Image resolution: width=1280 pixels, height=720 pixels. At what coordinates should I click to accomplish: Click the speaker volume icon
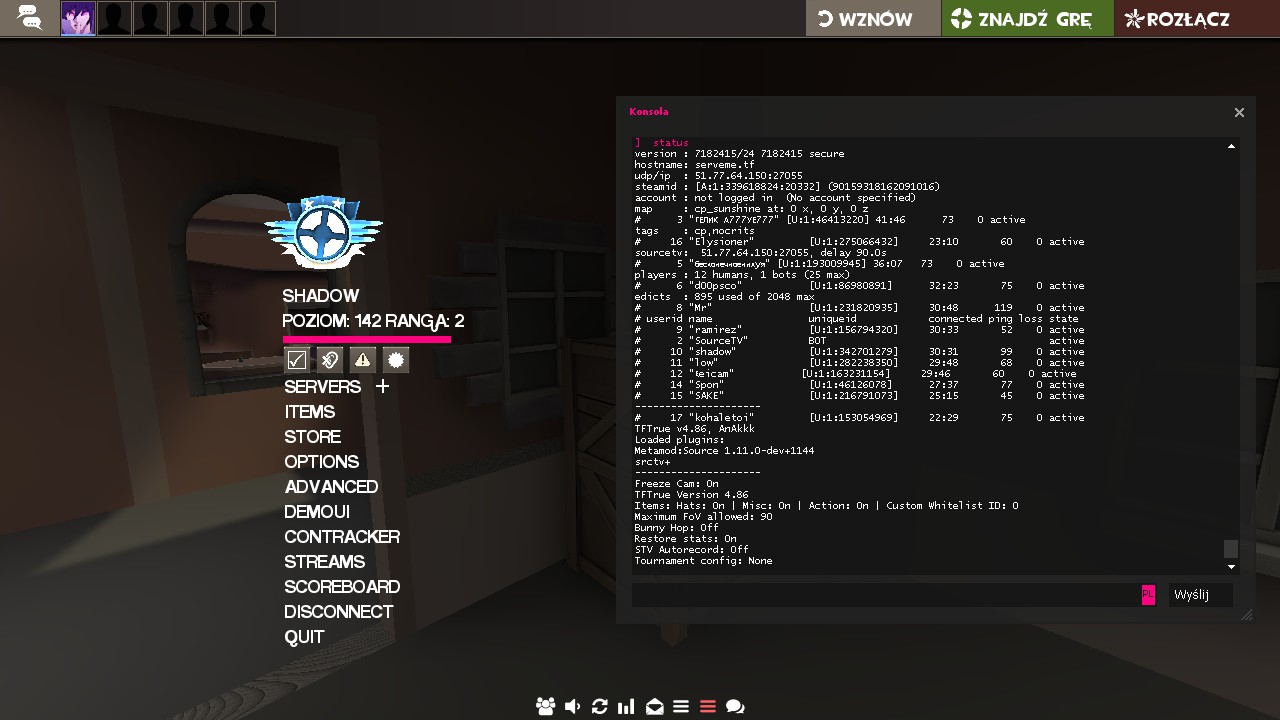coord(572,706)
